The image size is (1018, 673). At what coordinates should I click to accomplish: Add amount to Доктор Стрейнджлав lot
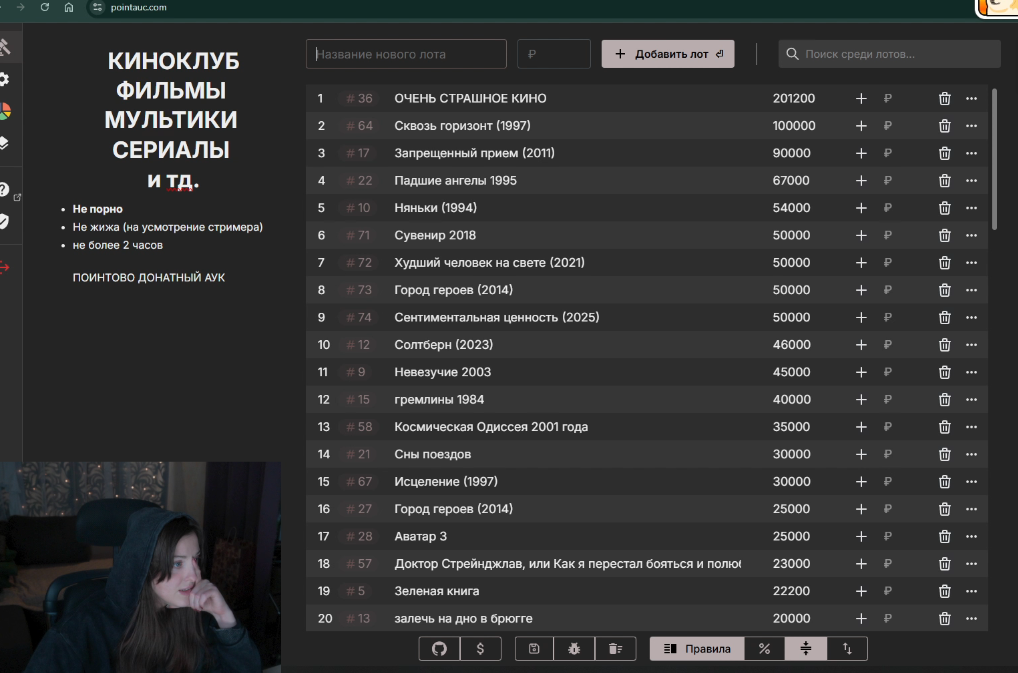861,564
